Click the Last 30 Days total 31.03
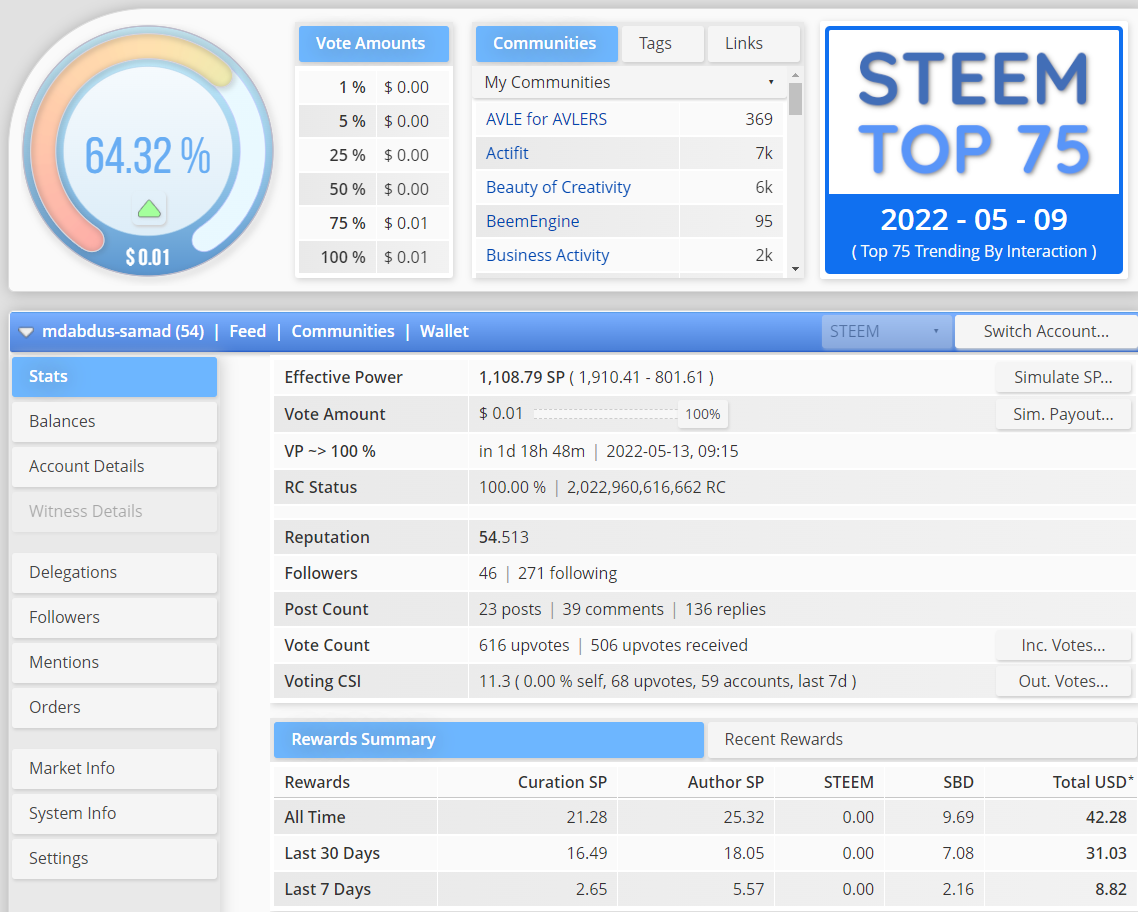 tap(1106, 854)
